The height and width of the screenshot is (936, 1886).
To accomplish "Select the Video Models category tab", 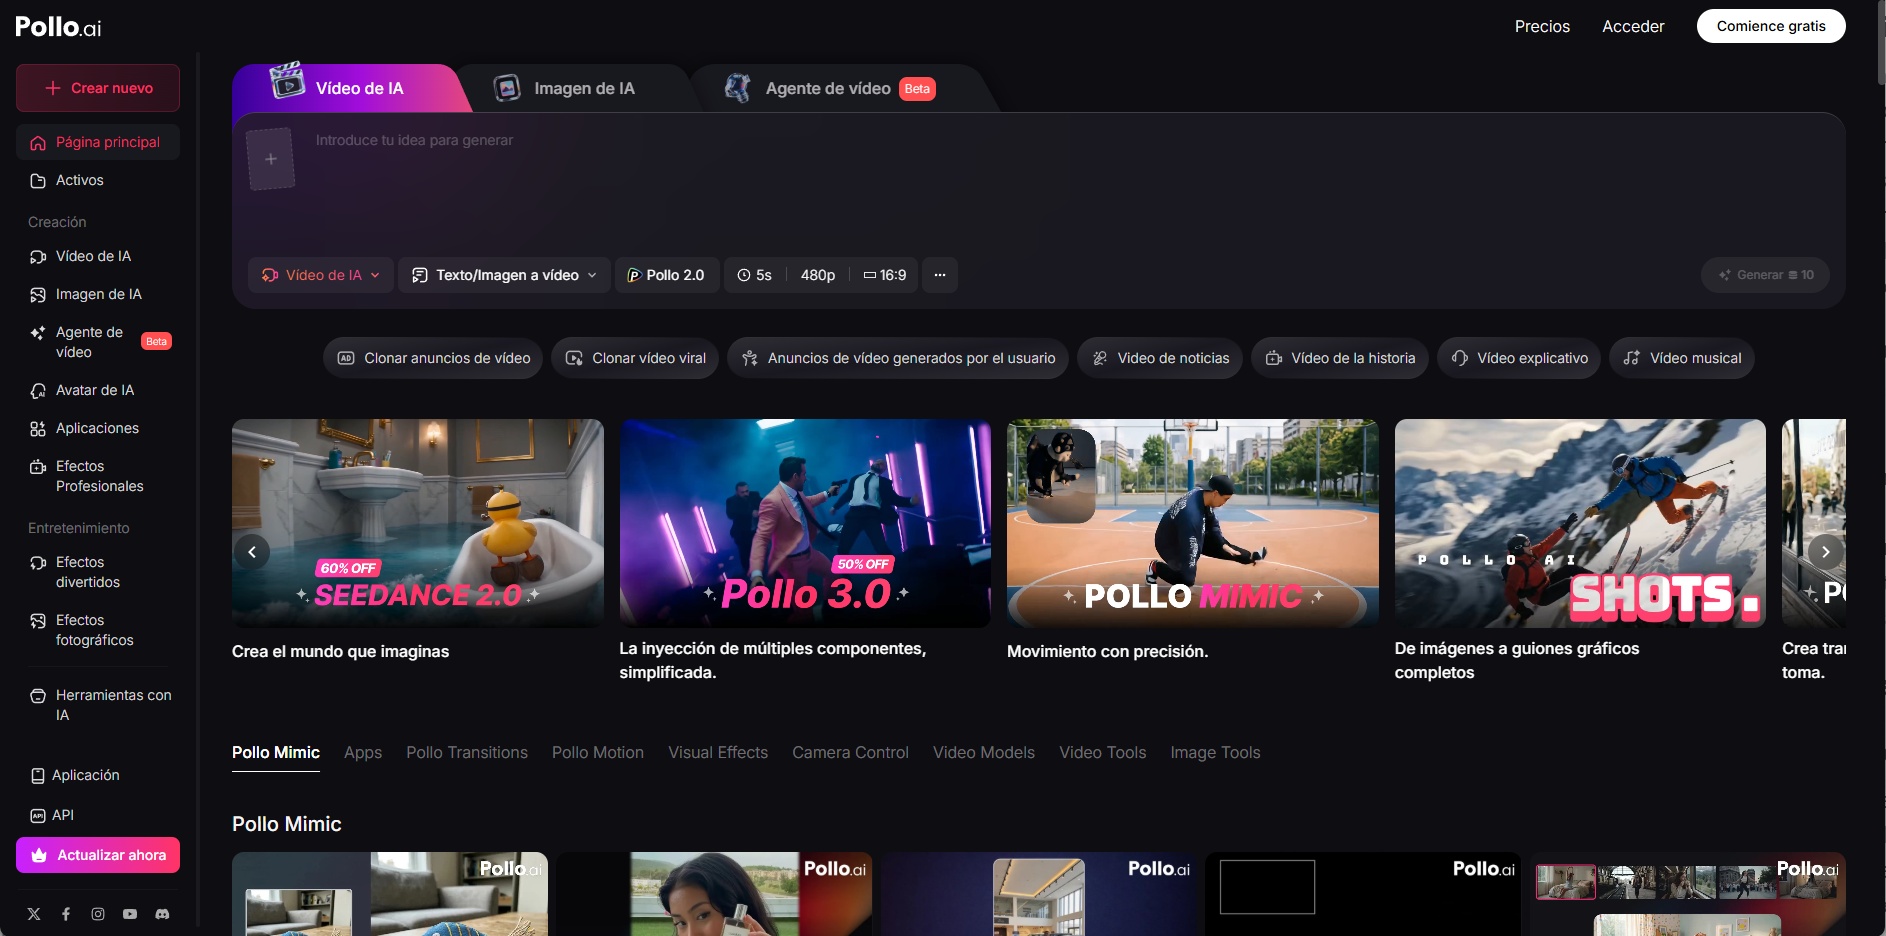I will [984, 753].
